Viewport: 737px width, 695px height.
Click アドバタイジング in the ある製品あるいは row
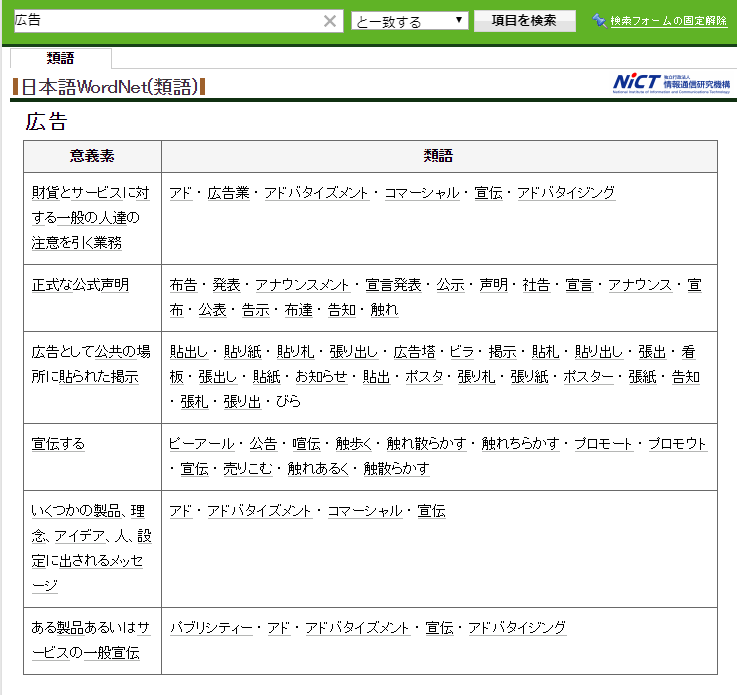click(x=517, y=627)
